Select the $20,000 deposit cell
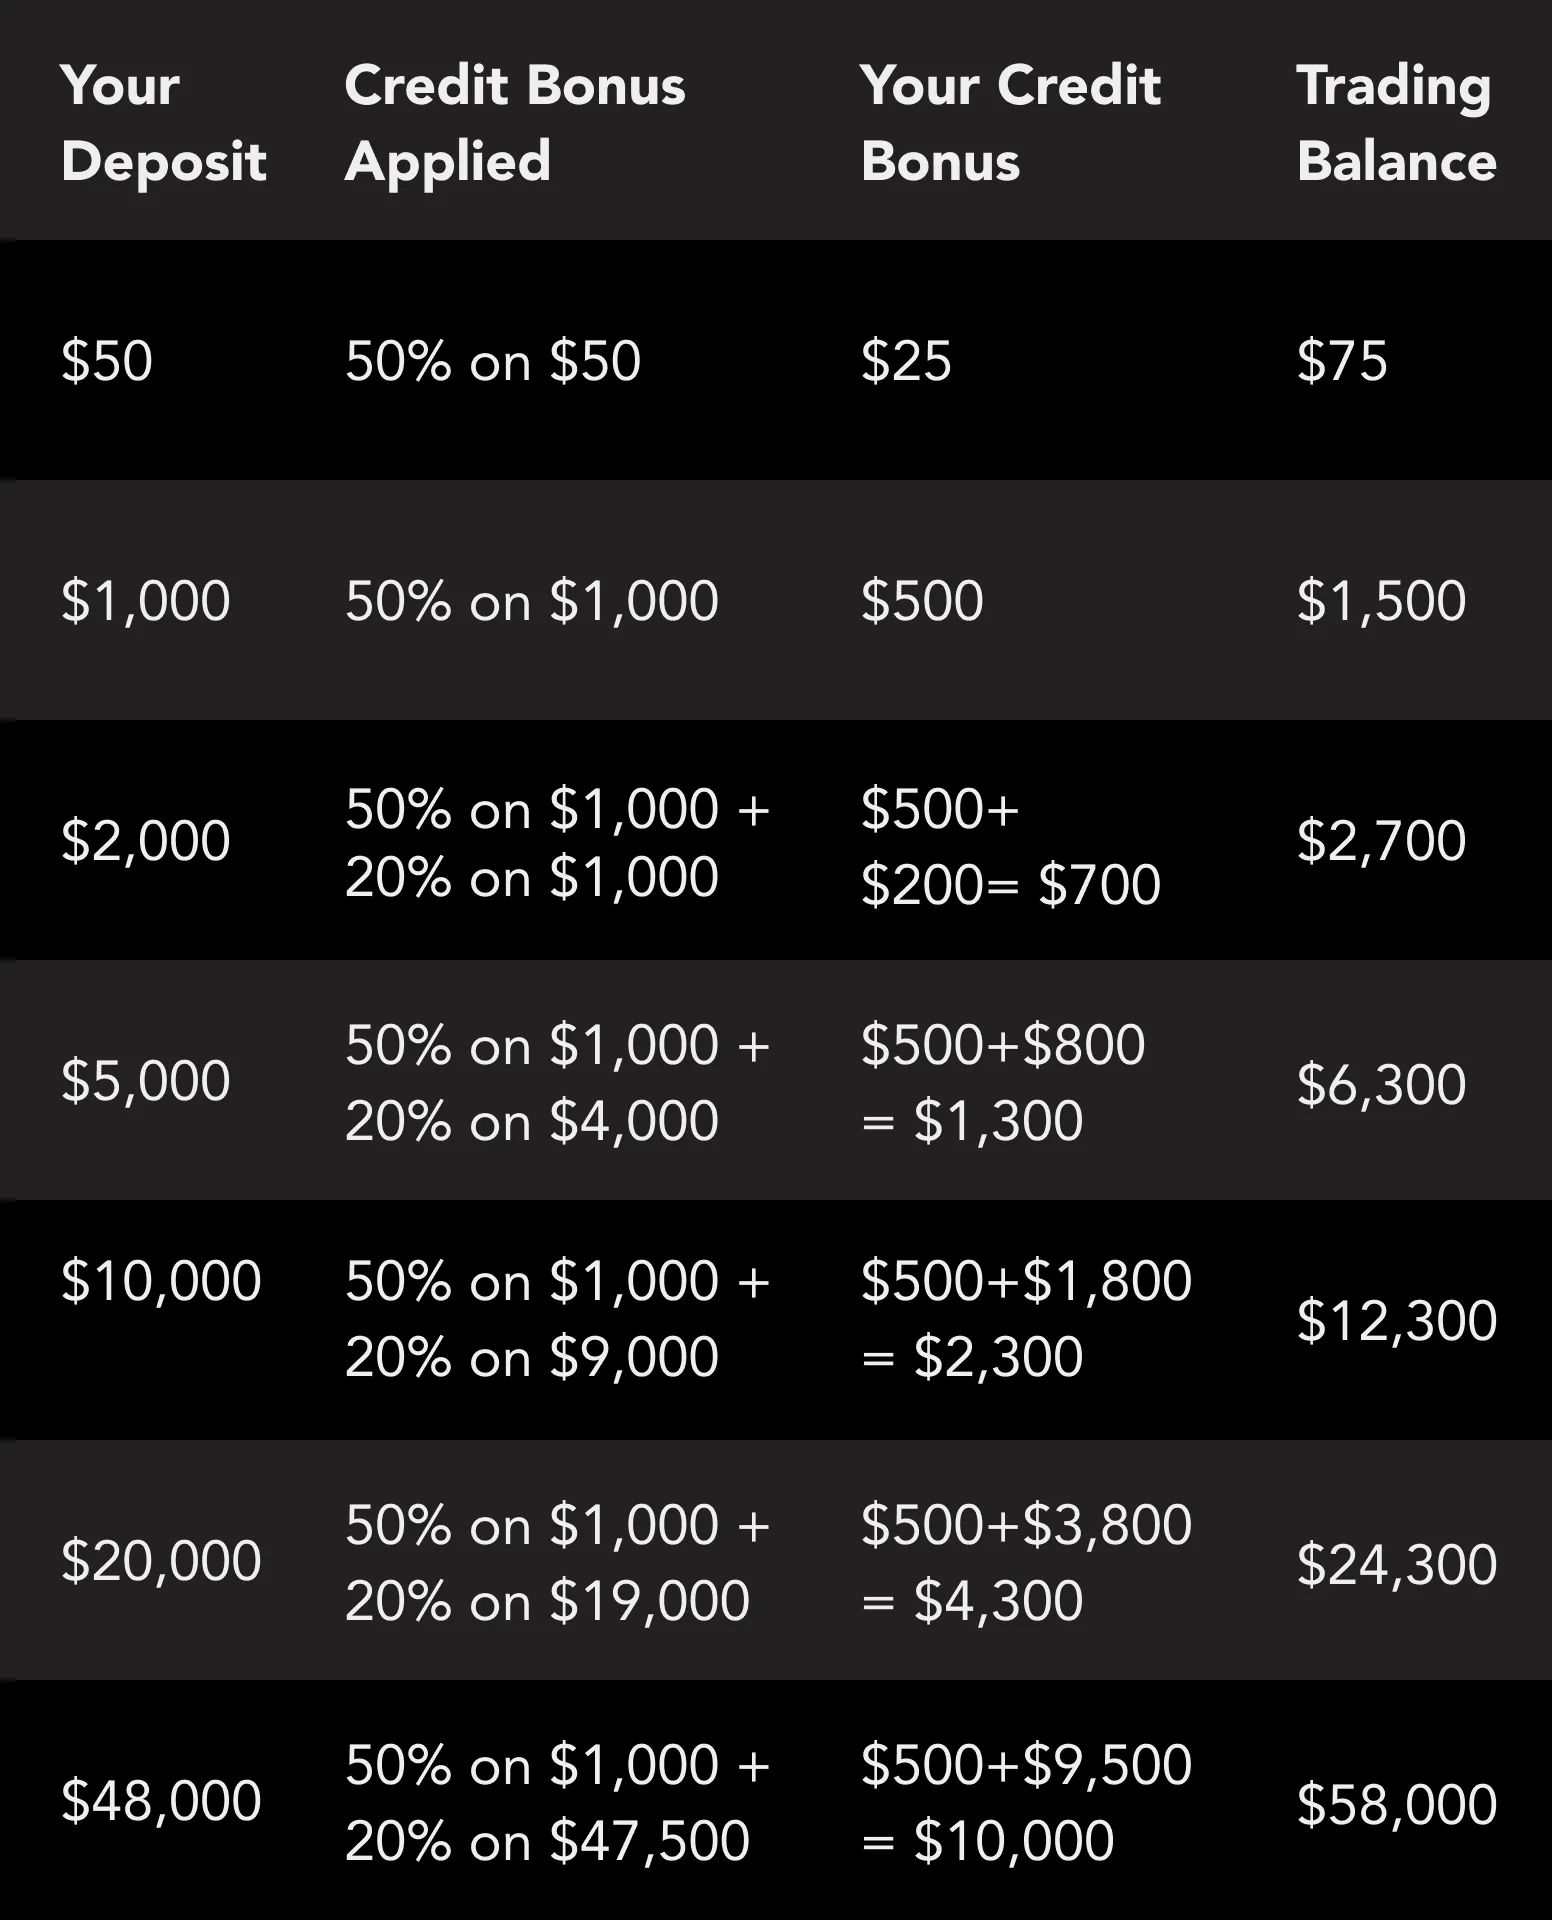The image size is (1552, 1920). 161,1561
